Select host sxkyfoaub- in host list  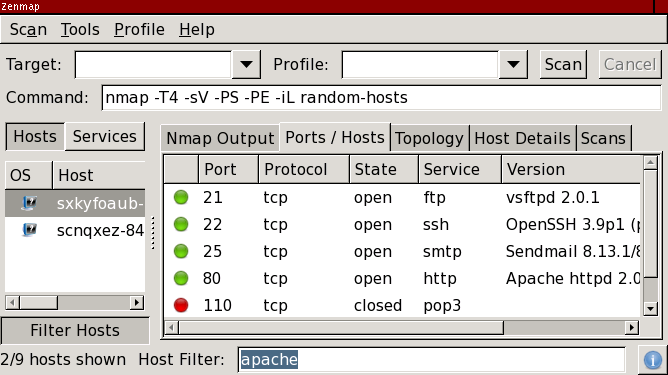75,203
